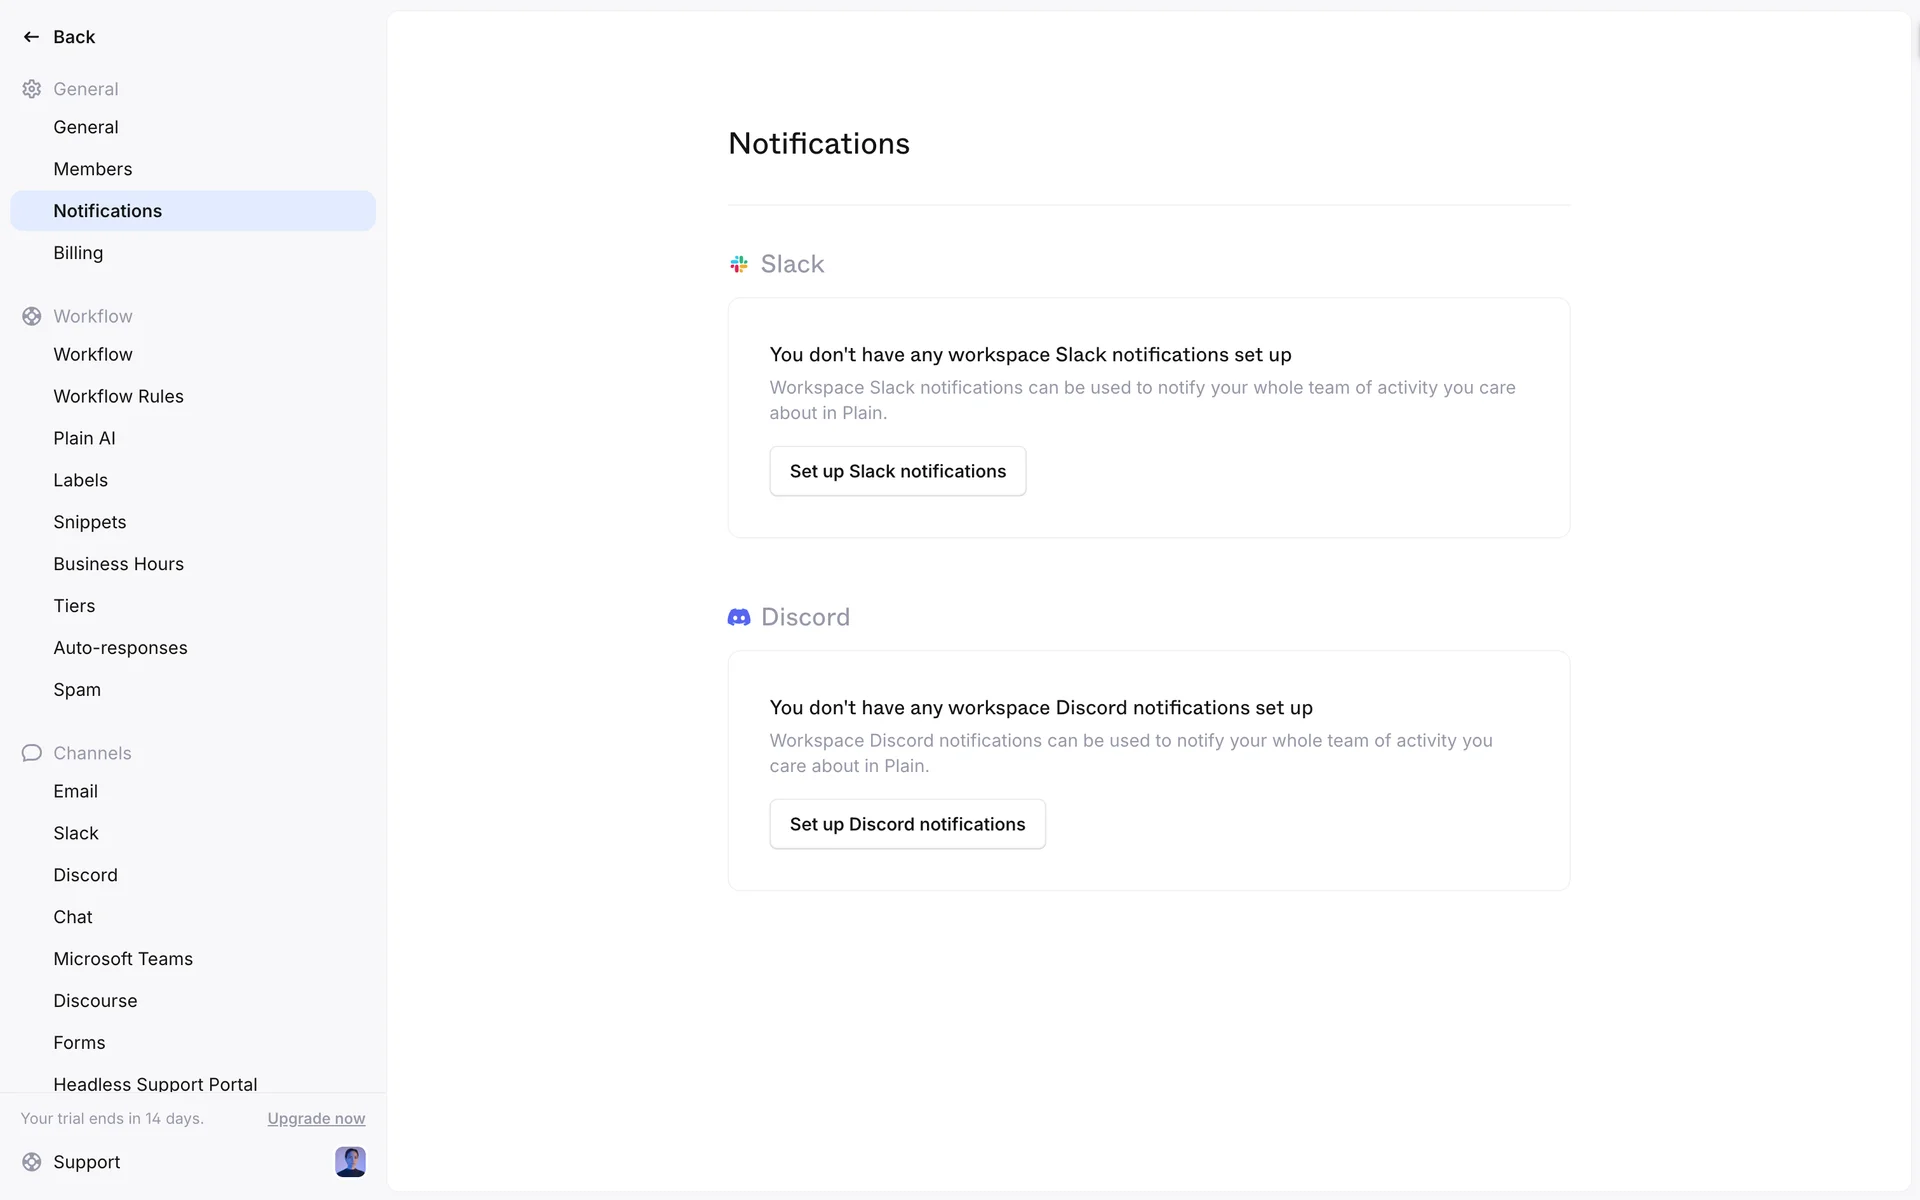Click the Workflow section lifebuoy icon
Image resolution: width=1920 pixels, height=1200 pixels.
tap(32, 316)
